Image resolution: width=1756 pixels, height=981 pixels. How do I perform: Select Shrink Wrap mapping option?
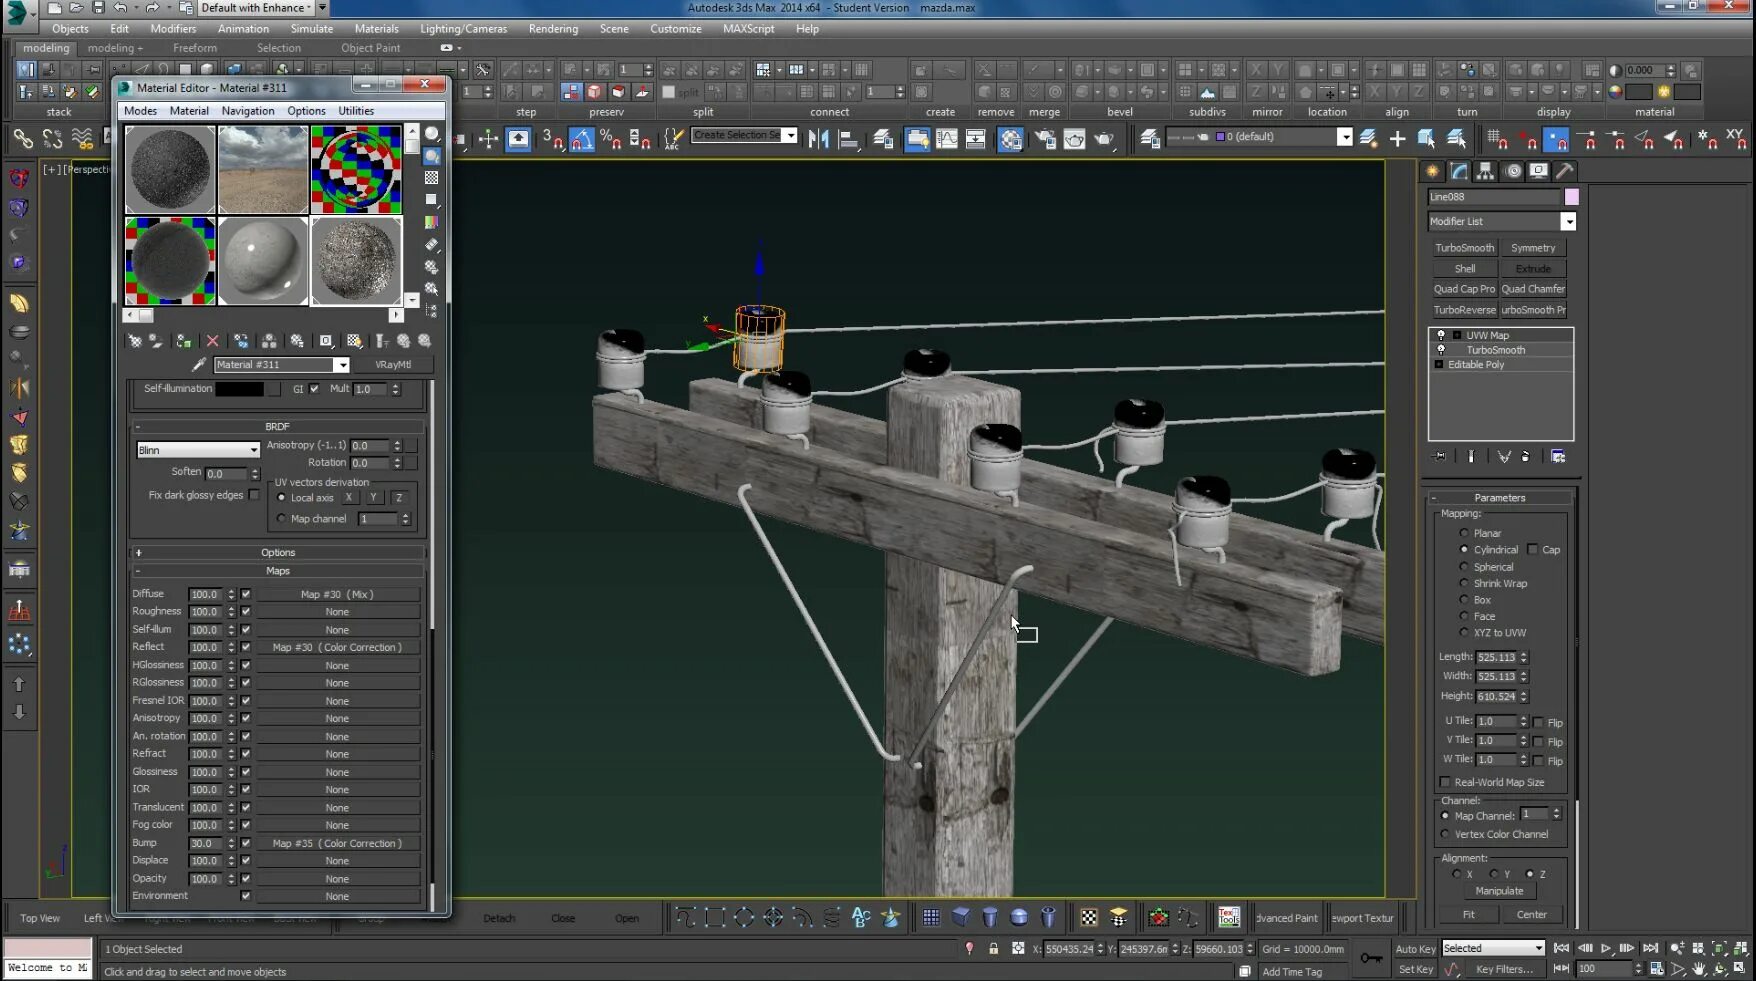pyautogui.click(x=1464, y=583)
